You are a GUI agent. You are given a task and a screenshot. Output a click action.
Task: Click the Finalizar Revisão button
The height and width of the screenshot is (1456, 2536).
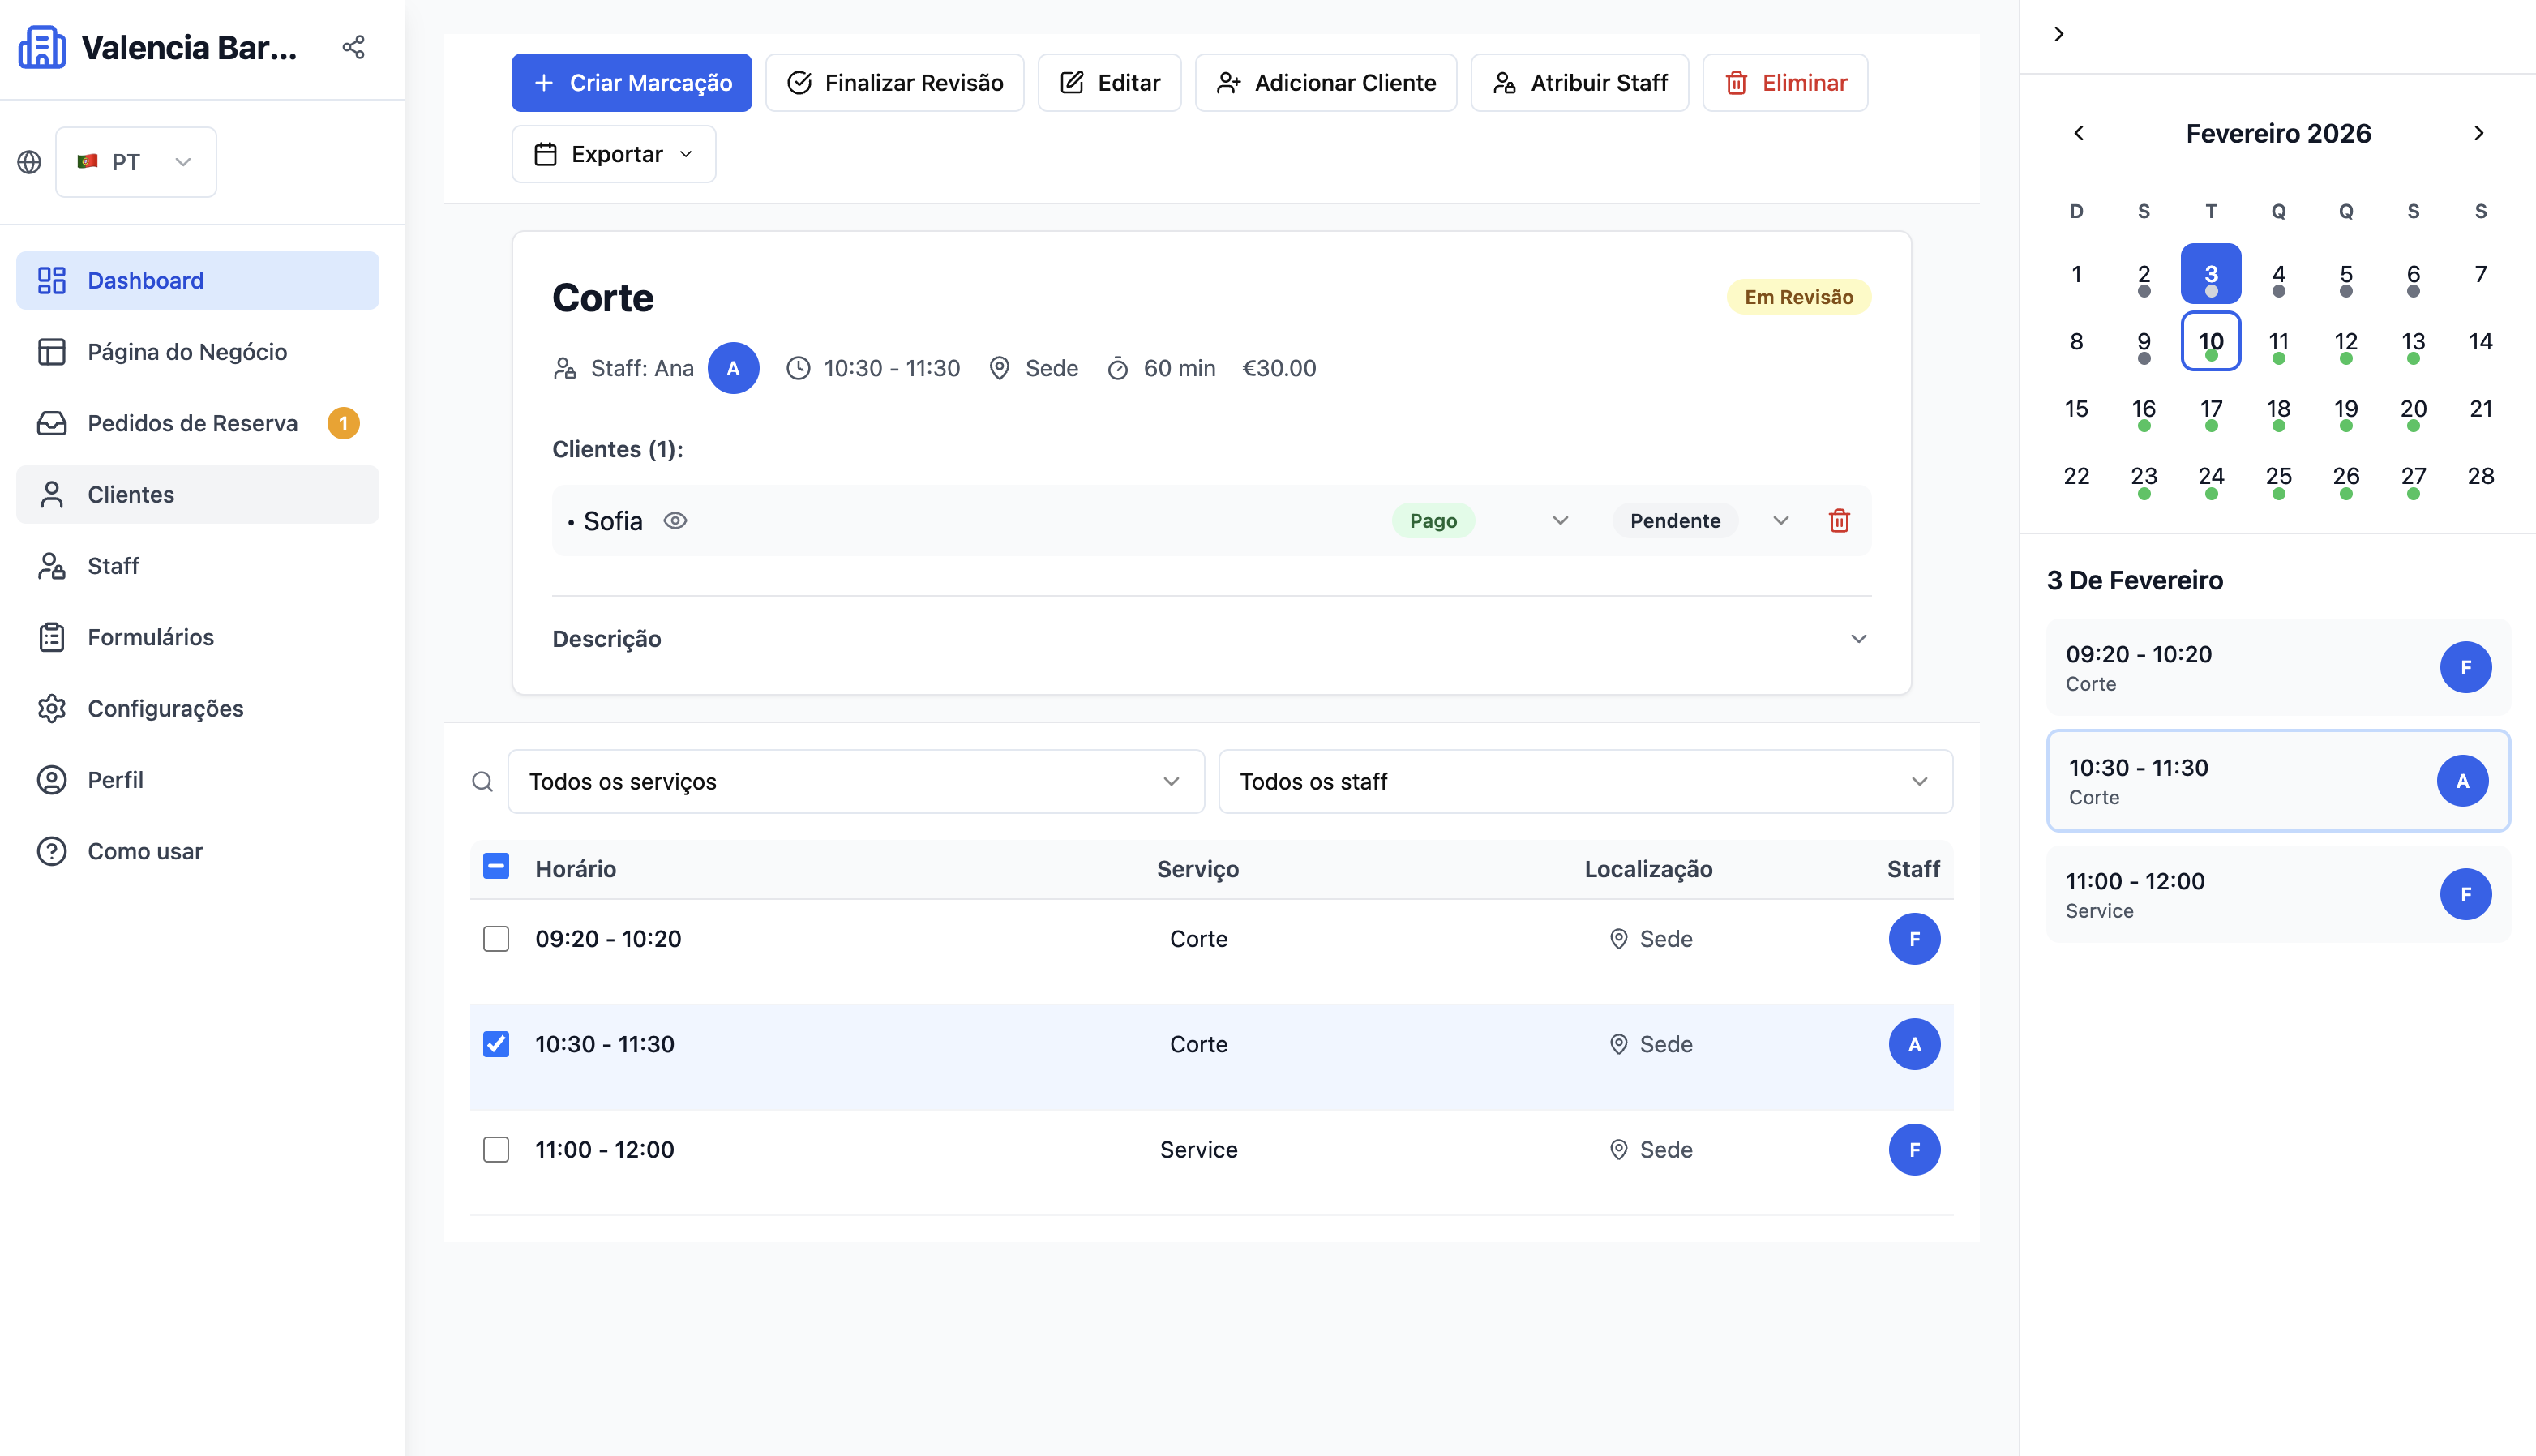894,82
